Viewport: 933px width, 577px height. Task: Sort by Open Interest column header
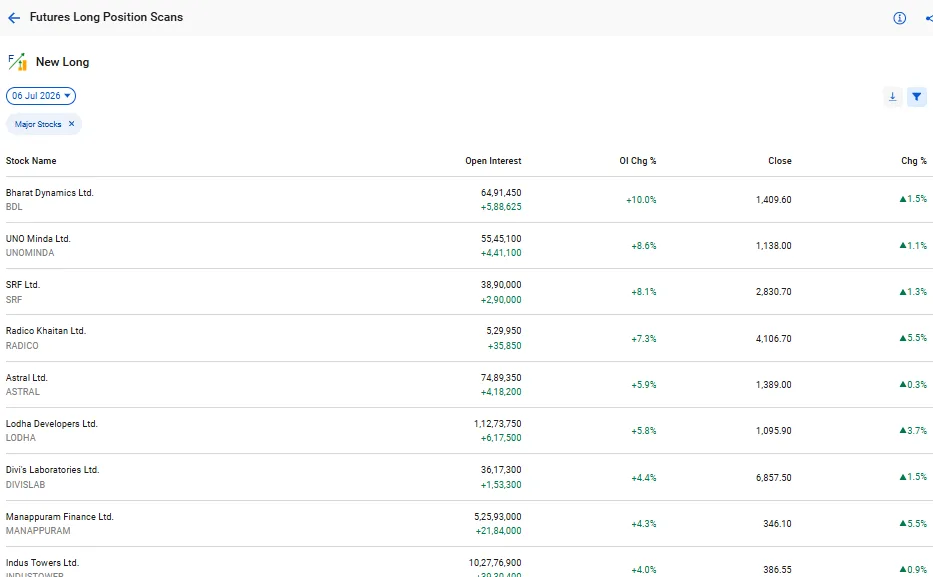click(493, 161)
